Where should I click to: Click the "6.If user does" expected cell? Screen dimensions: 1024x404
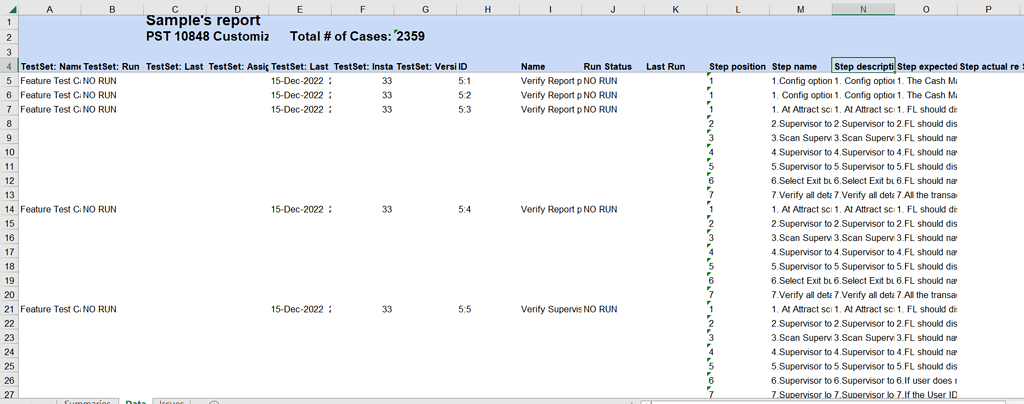click(926, 380)
